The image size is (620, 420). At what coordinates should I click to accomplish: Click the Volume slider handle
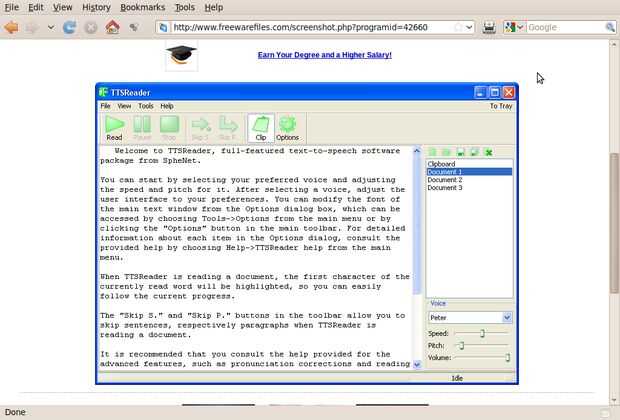(x=508, y=358)
